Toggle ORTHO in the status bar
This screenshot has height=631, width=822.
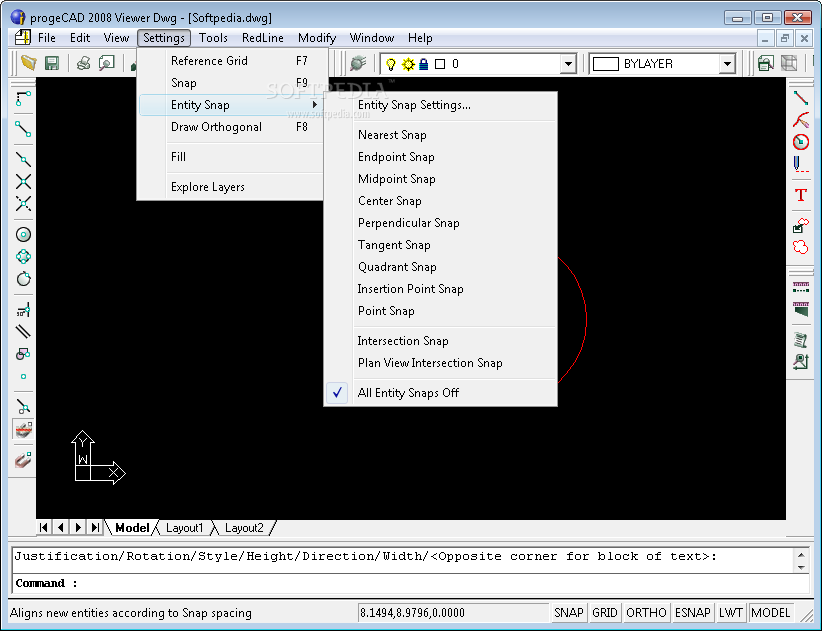click(646, 613)
